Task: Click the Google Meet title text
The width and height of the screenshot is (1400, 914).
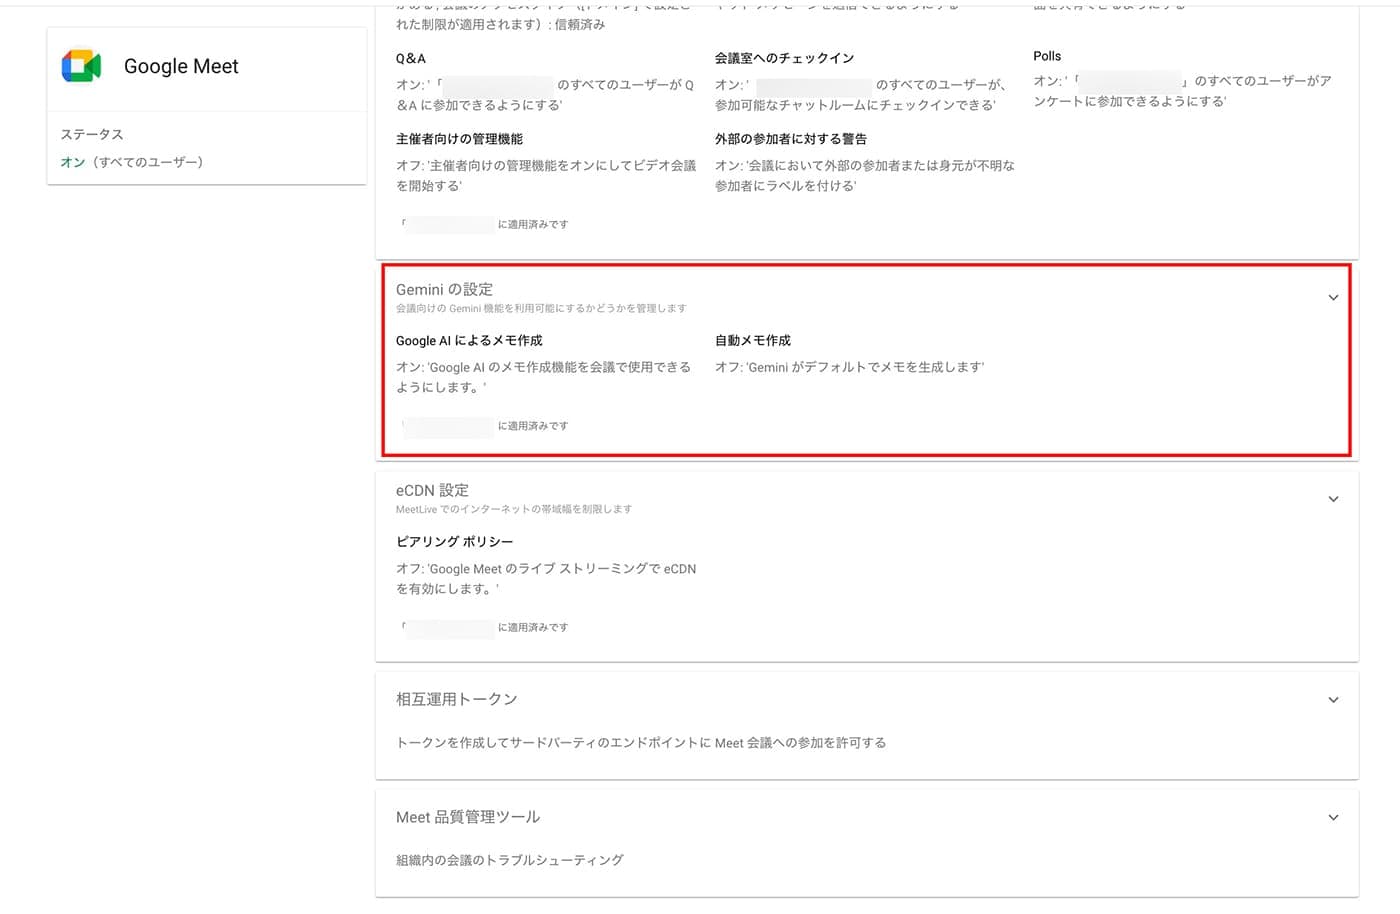Action: pos(181,66)
